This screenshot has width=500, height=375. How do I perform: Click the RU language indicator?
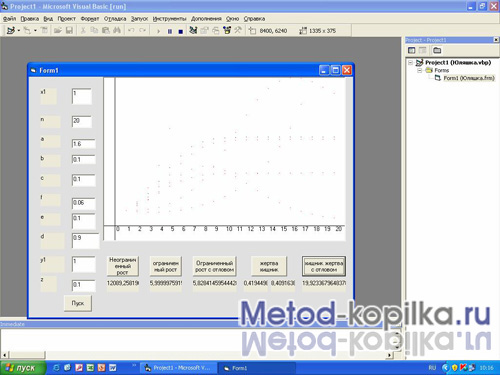click(x=432, y=368)
